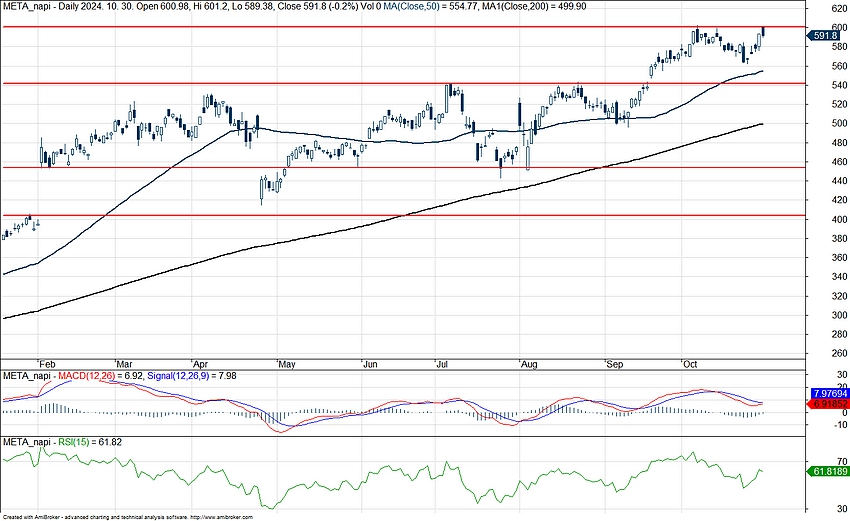Click the Apr label on the time axis
850x521 pixels.
(201, 364)
